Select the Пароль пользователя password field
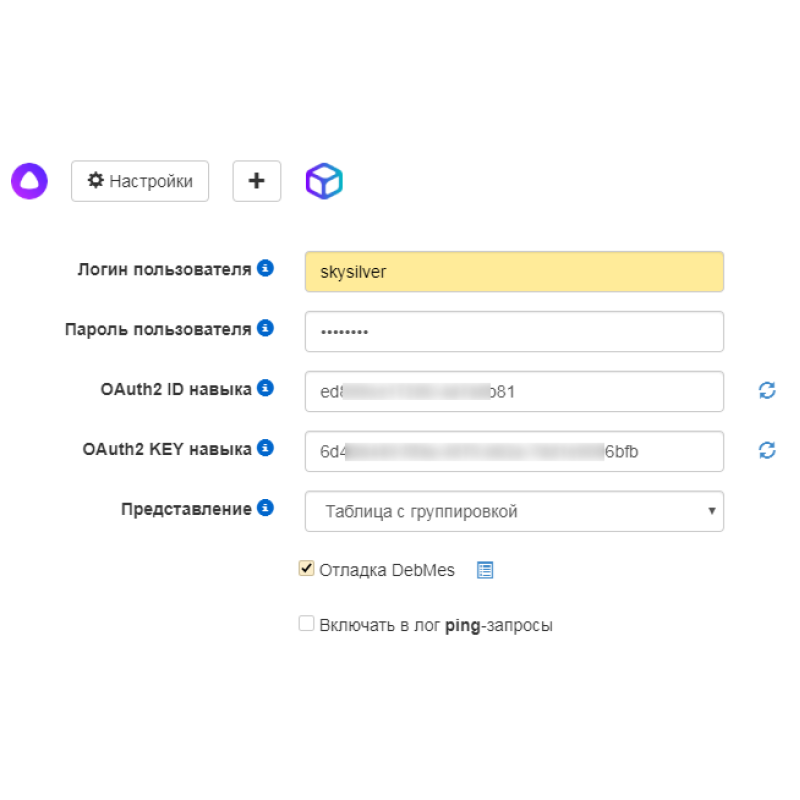800x800 pixels. click(514, 331)
